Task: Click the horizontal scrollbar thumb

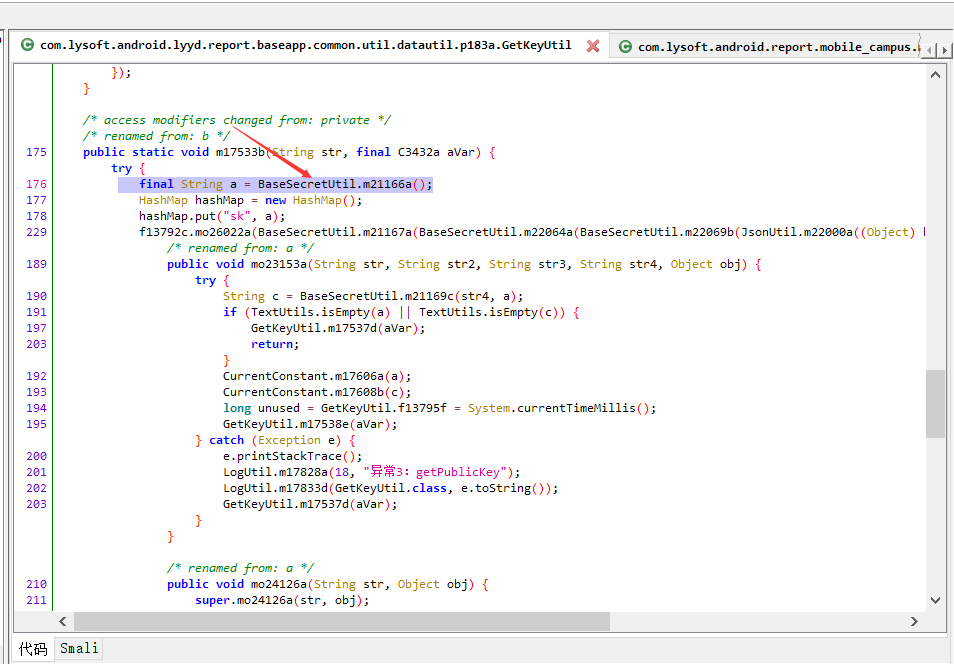Action: 342,621
